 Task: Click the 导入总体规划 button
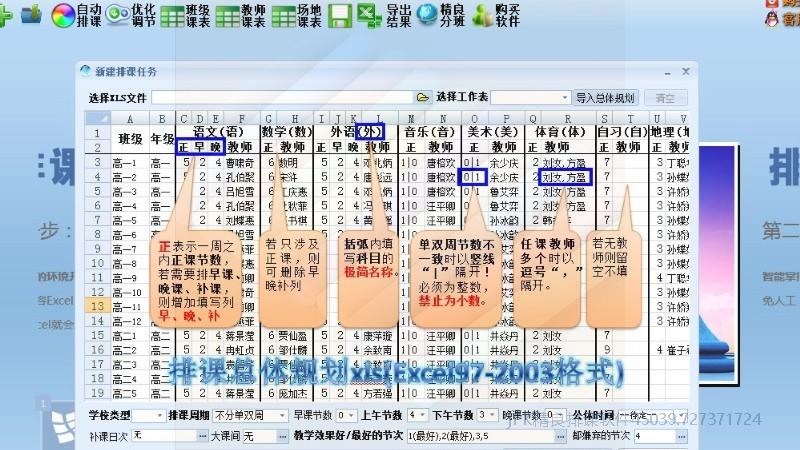point(605,97)
